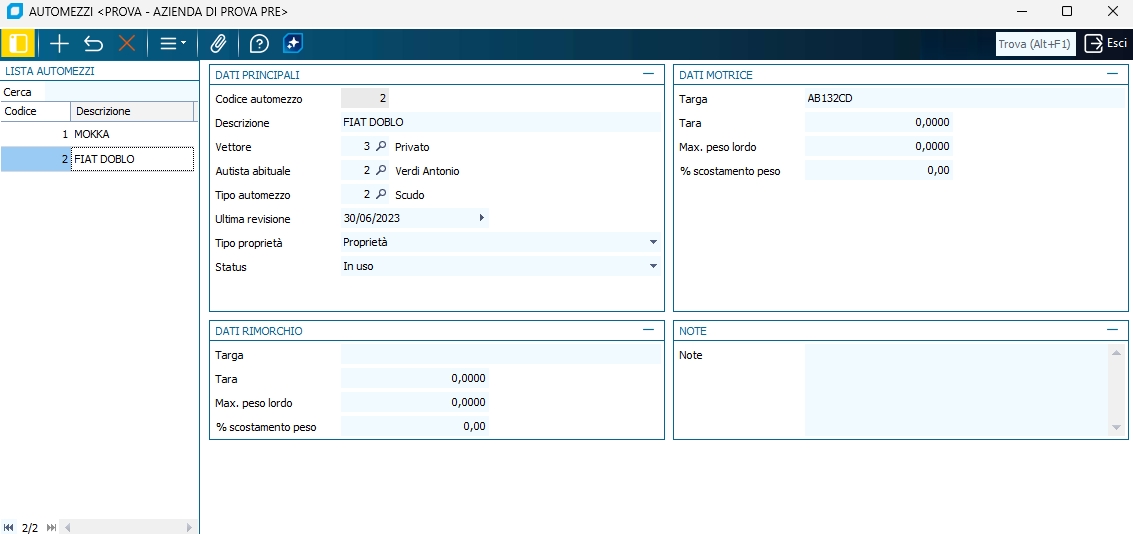Click Scudo vehicle type text
Image resolution: width=1133 pixels, height=534 pixels.
click(410, 194)
